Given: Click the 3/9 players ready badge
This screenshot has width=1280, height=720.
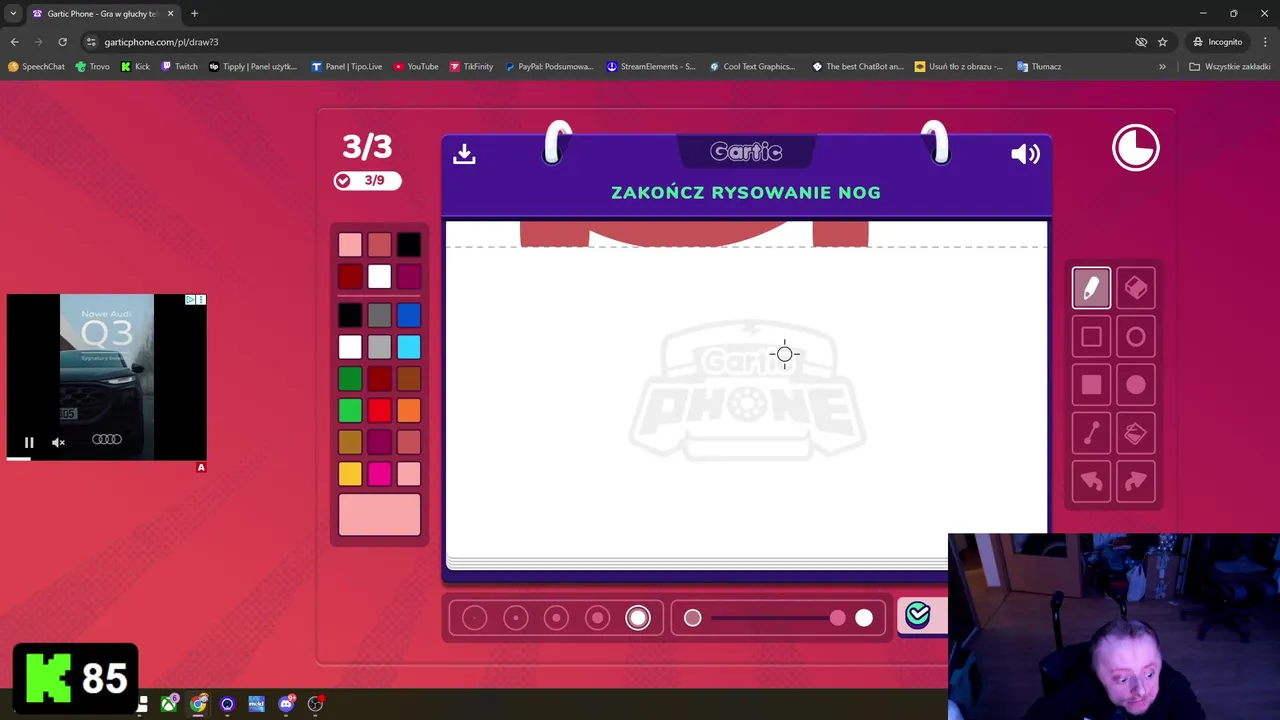Looking at the screenshot, I should 367,180.
